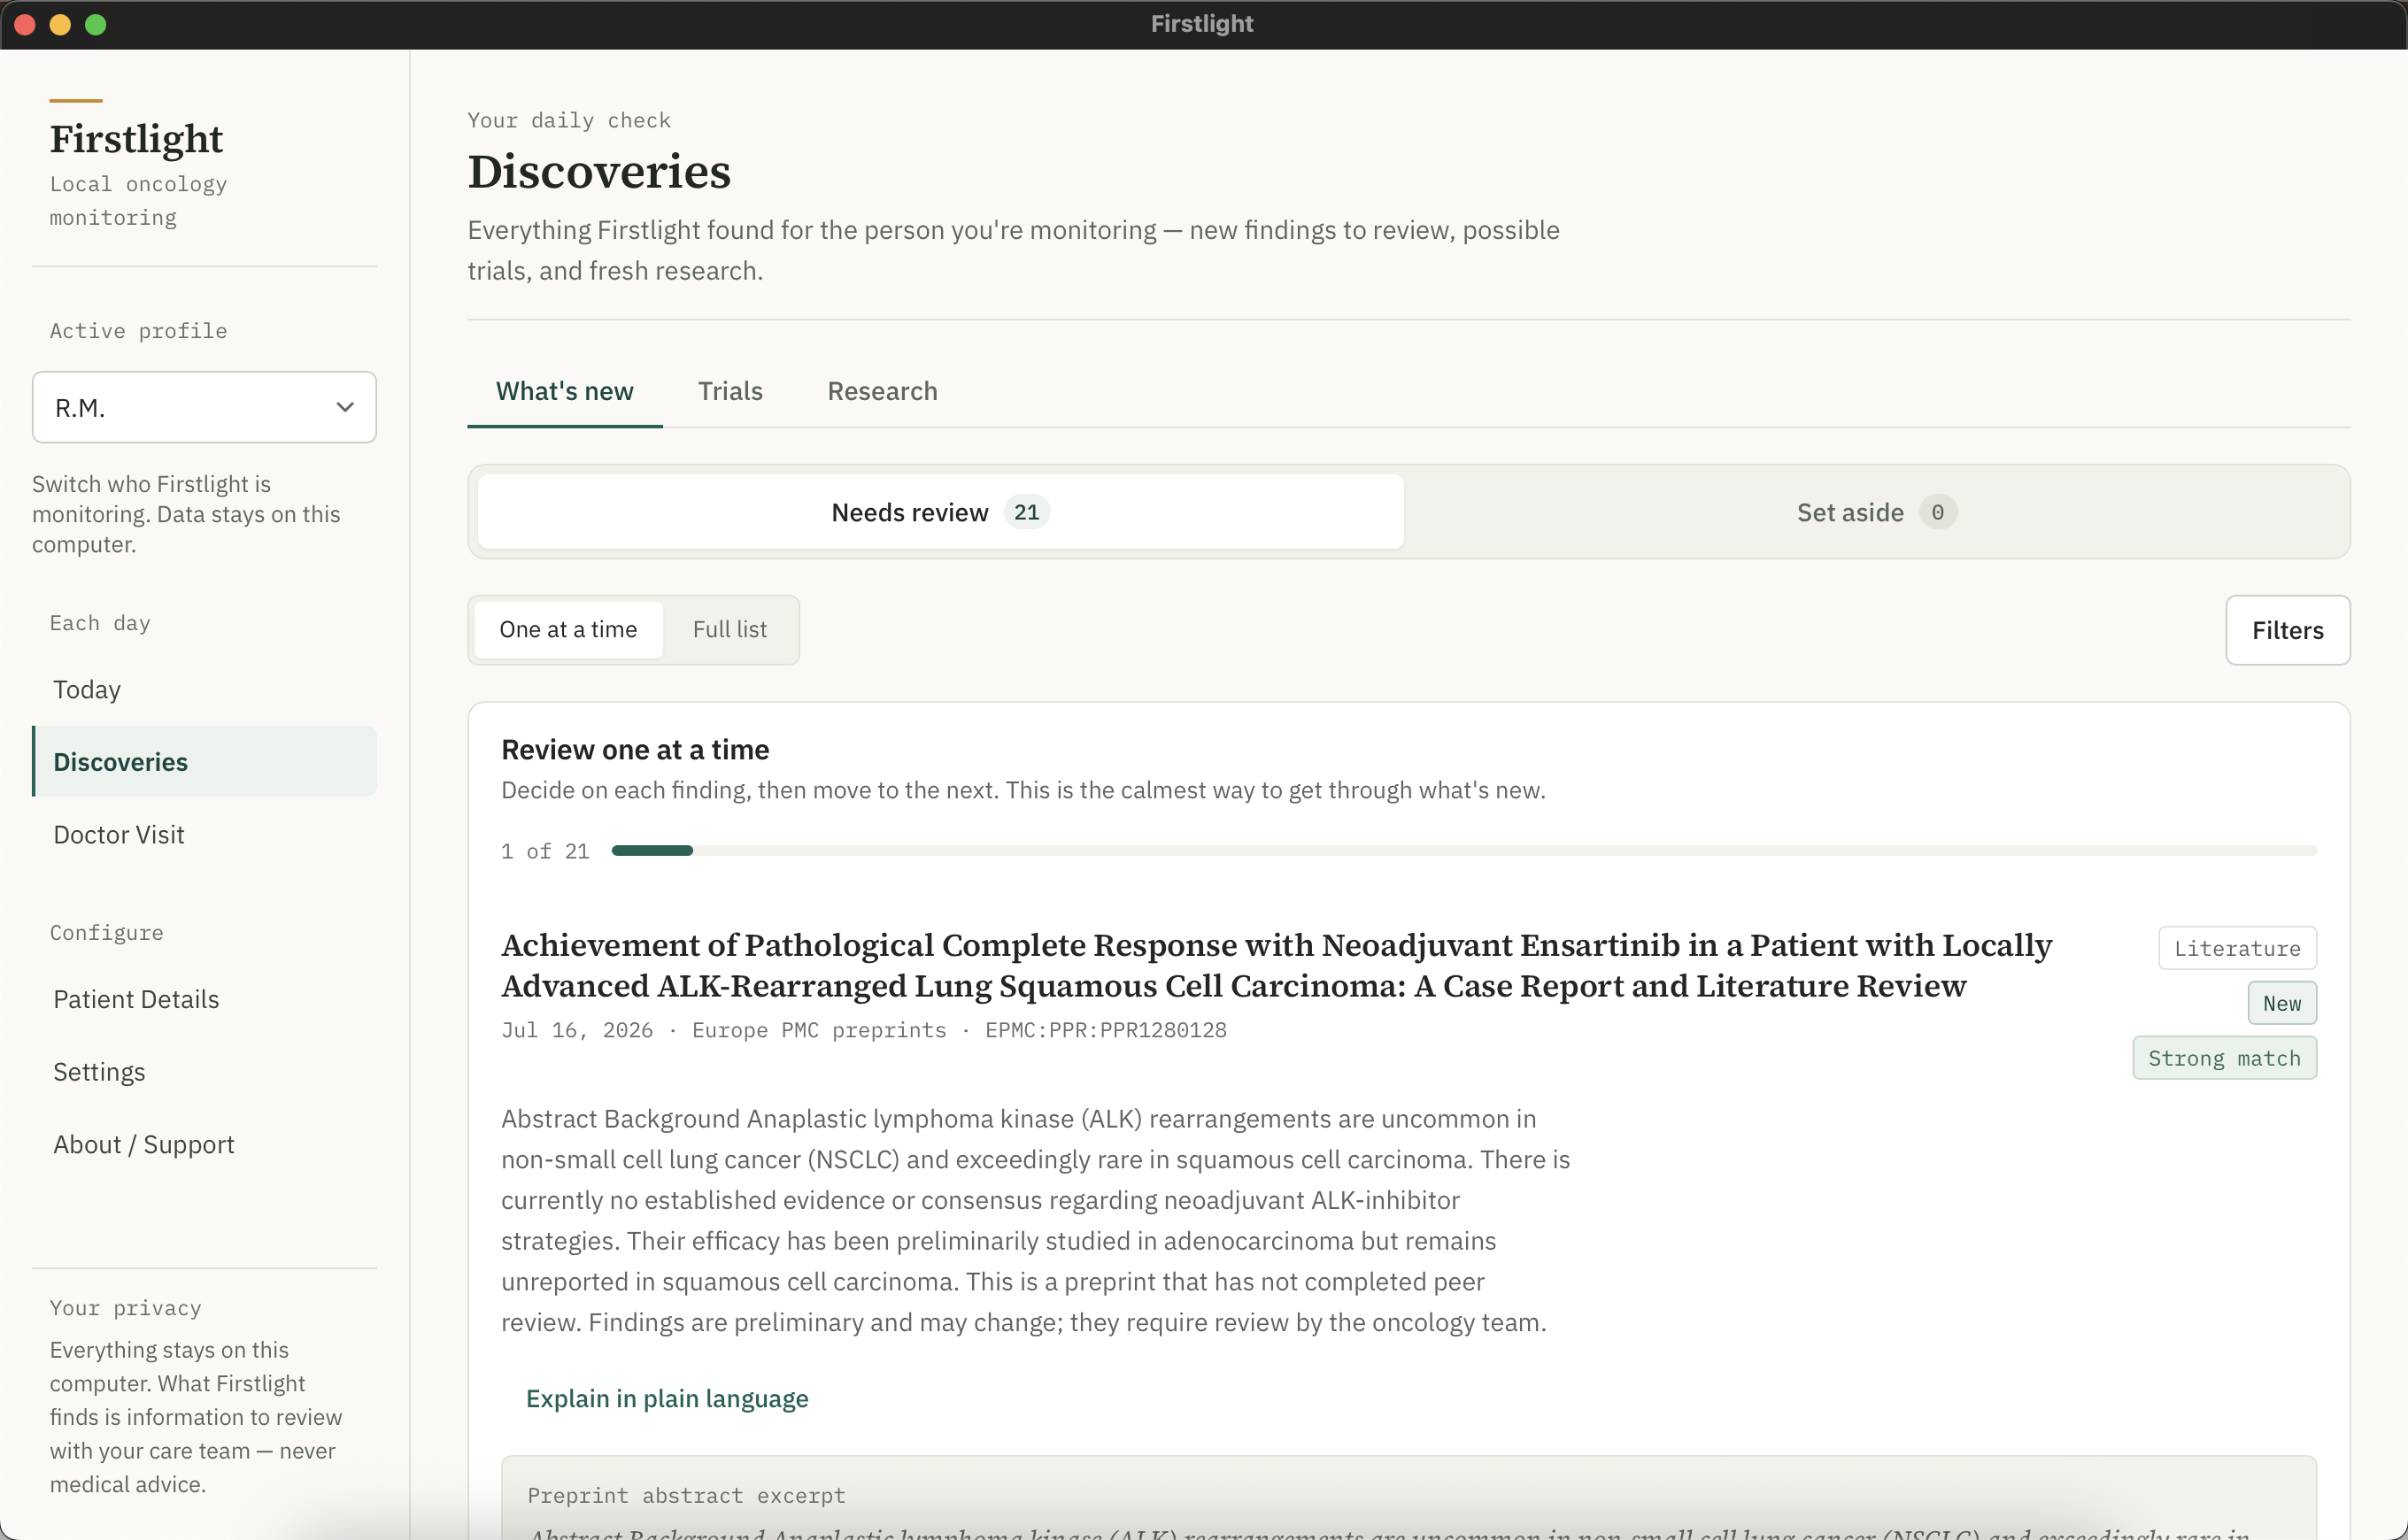Click the Preprint abstract excerpt box
2408x1540 pixels.
click(x=1408, y=1497)
